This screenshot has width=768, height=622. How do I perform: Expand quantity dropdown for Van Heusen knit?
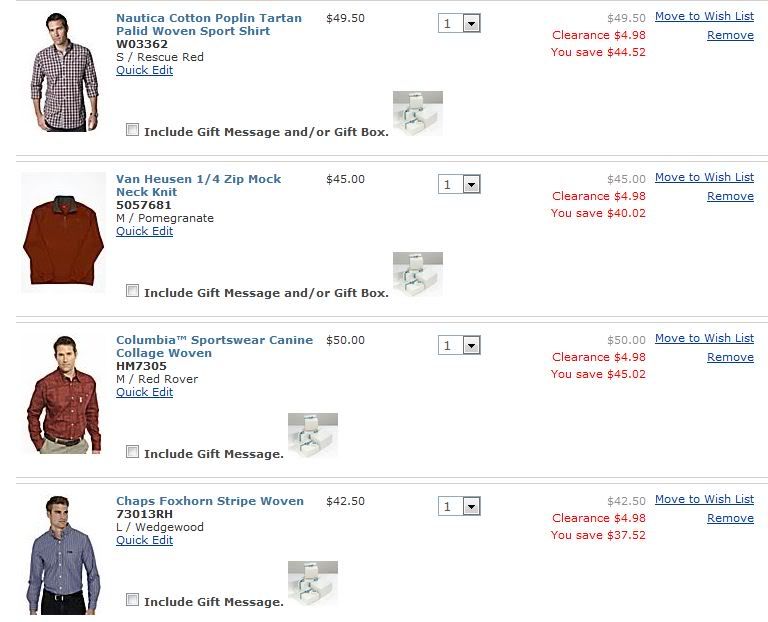(x=459, y=185)
